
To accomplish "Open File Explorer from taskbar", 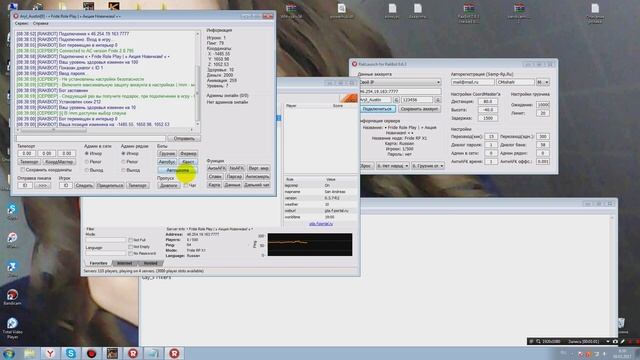I will click(29, 353).
